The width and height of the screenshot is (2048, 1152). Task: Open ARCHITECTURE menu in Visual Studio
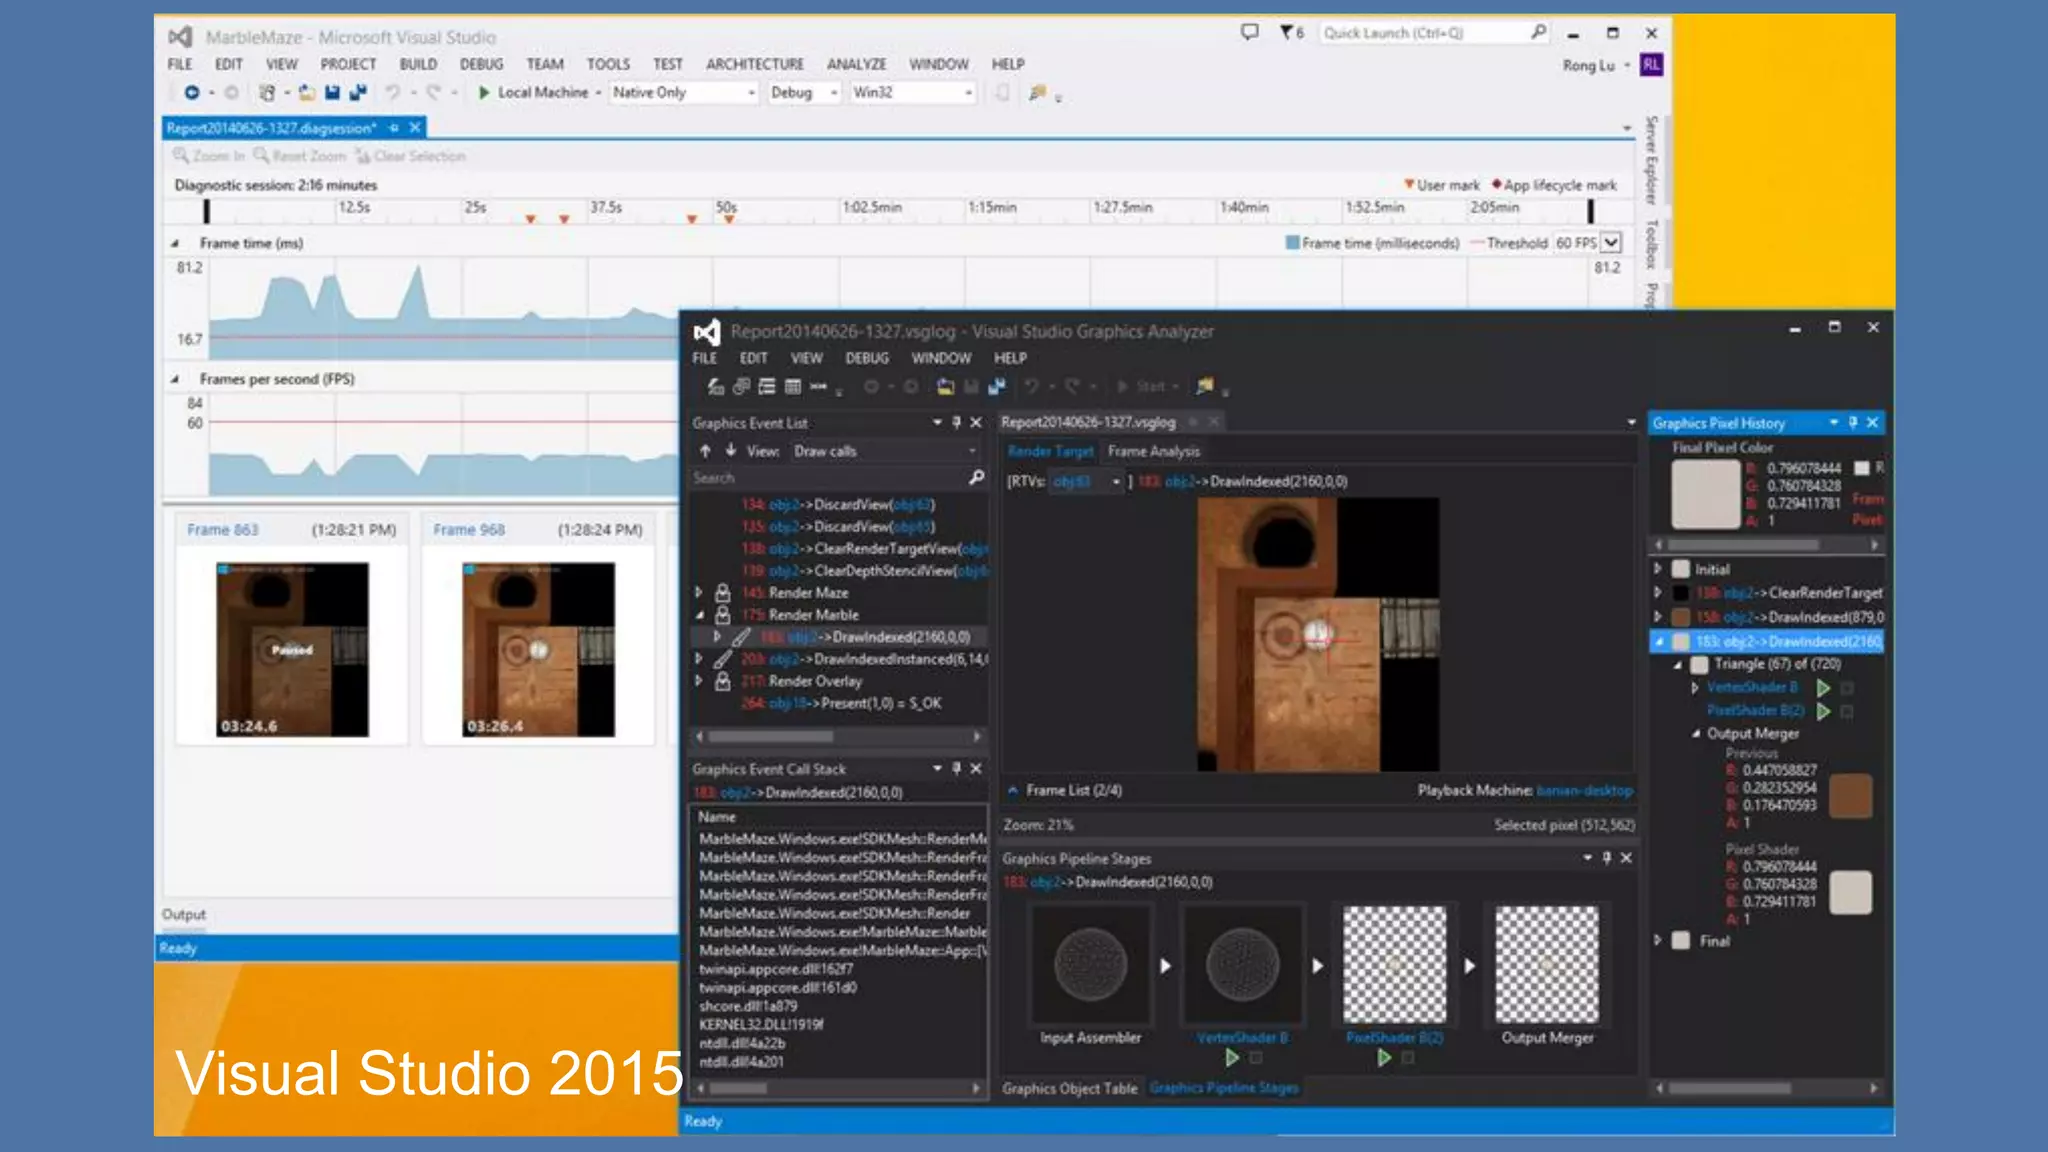pos(755,64)
